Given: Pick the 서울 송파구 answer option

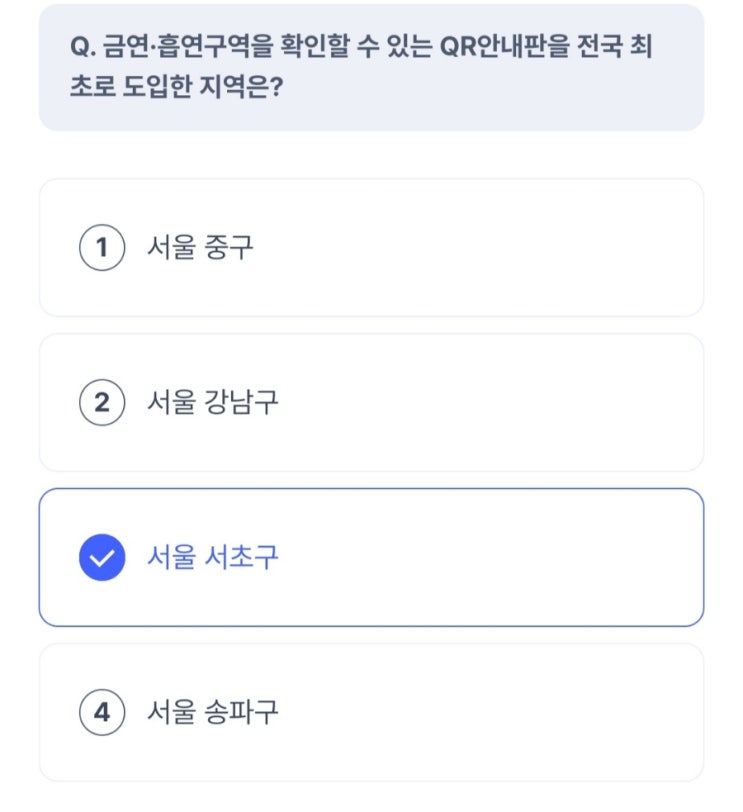Looking at the screenshot, I should tap(370, 712).
